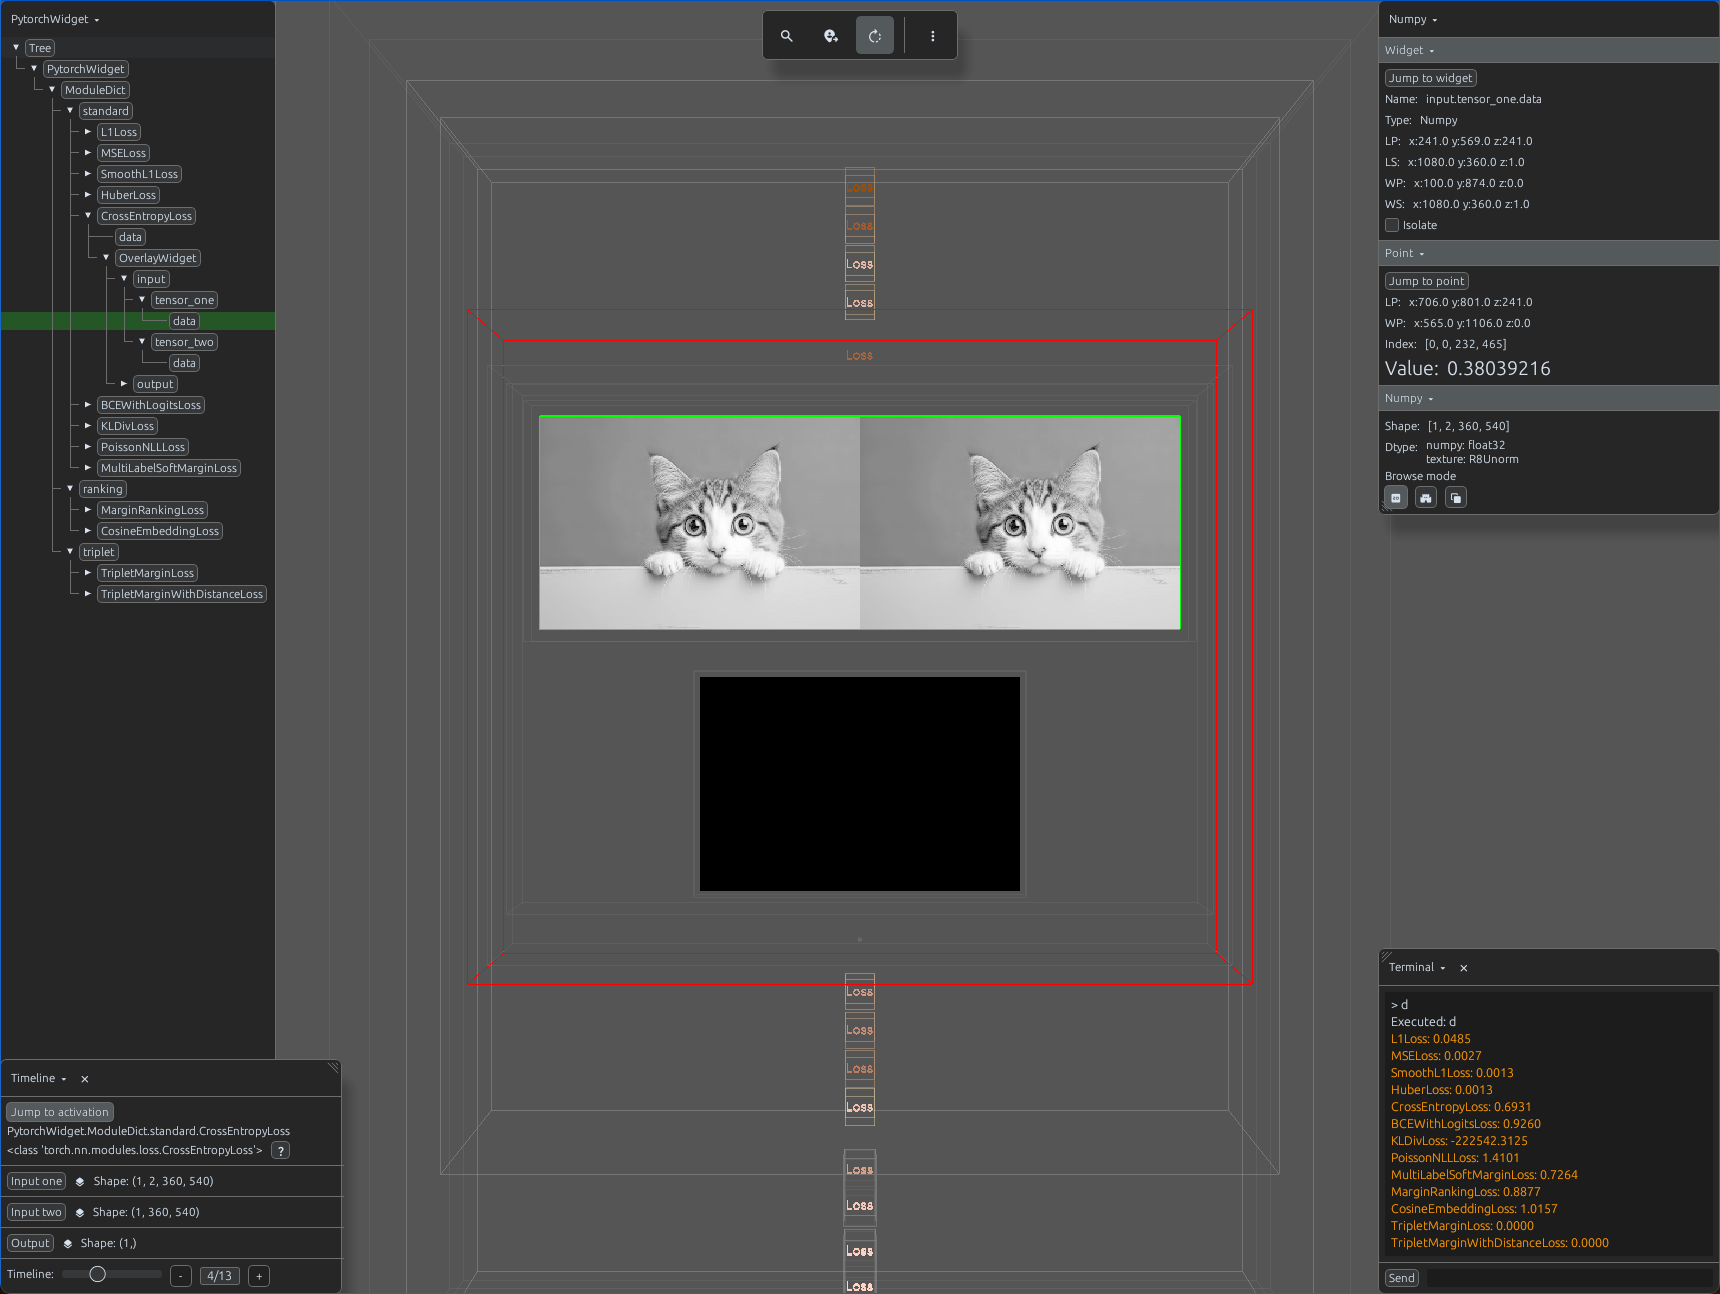Click the Jump to widget button
1720x1294 pixels.
(1431, 78)
